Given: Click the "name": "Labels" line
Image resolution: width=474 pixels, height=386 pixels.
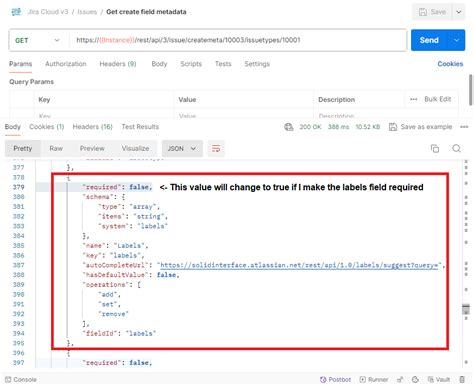Looking at the screenshot, I should [115, 245].
